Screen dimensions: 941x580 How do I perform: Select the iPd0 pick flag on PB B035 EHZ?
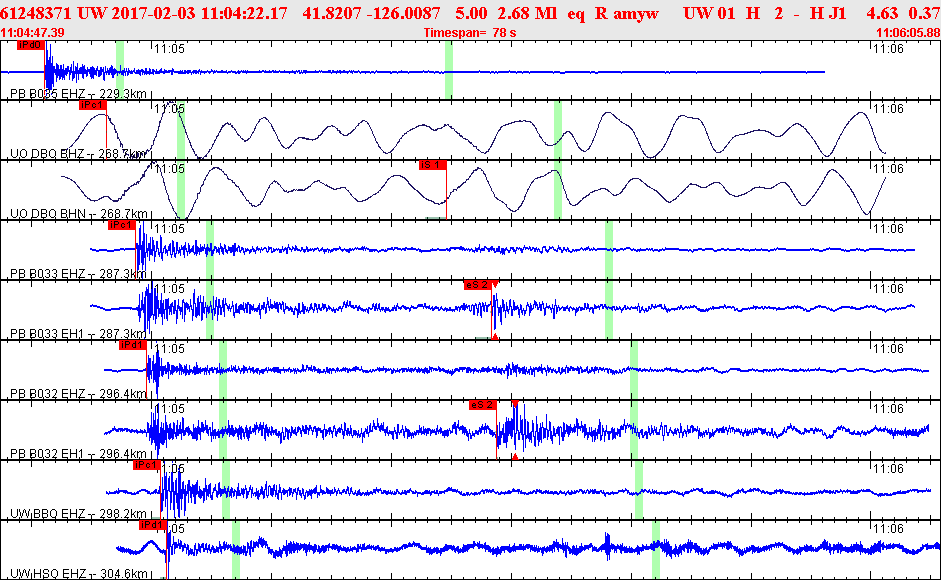(30, 45)
